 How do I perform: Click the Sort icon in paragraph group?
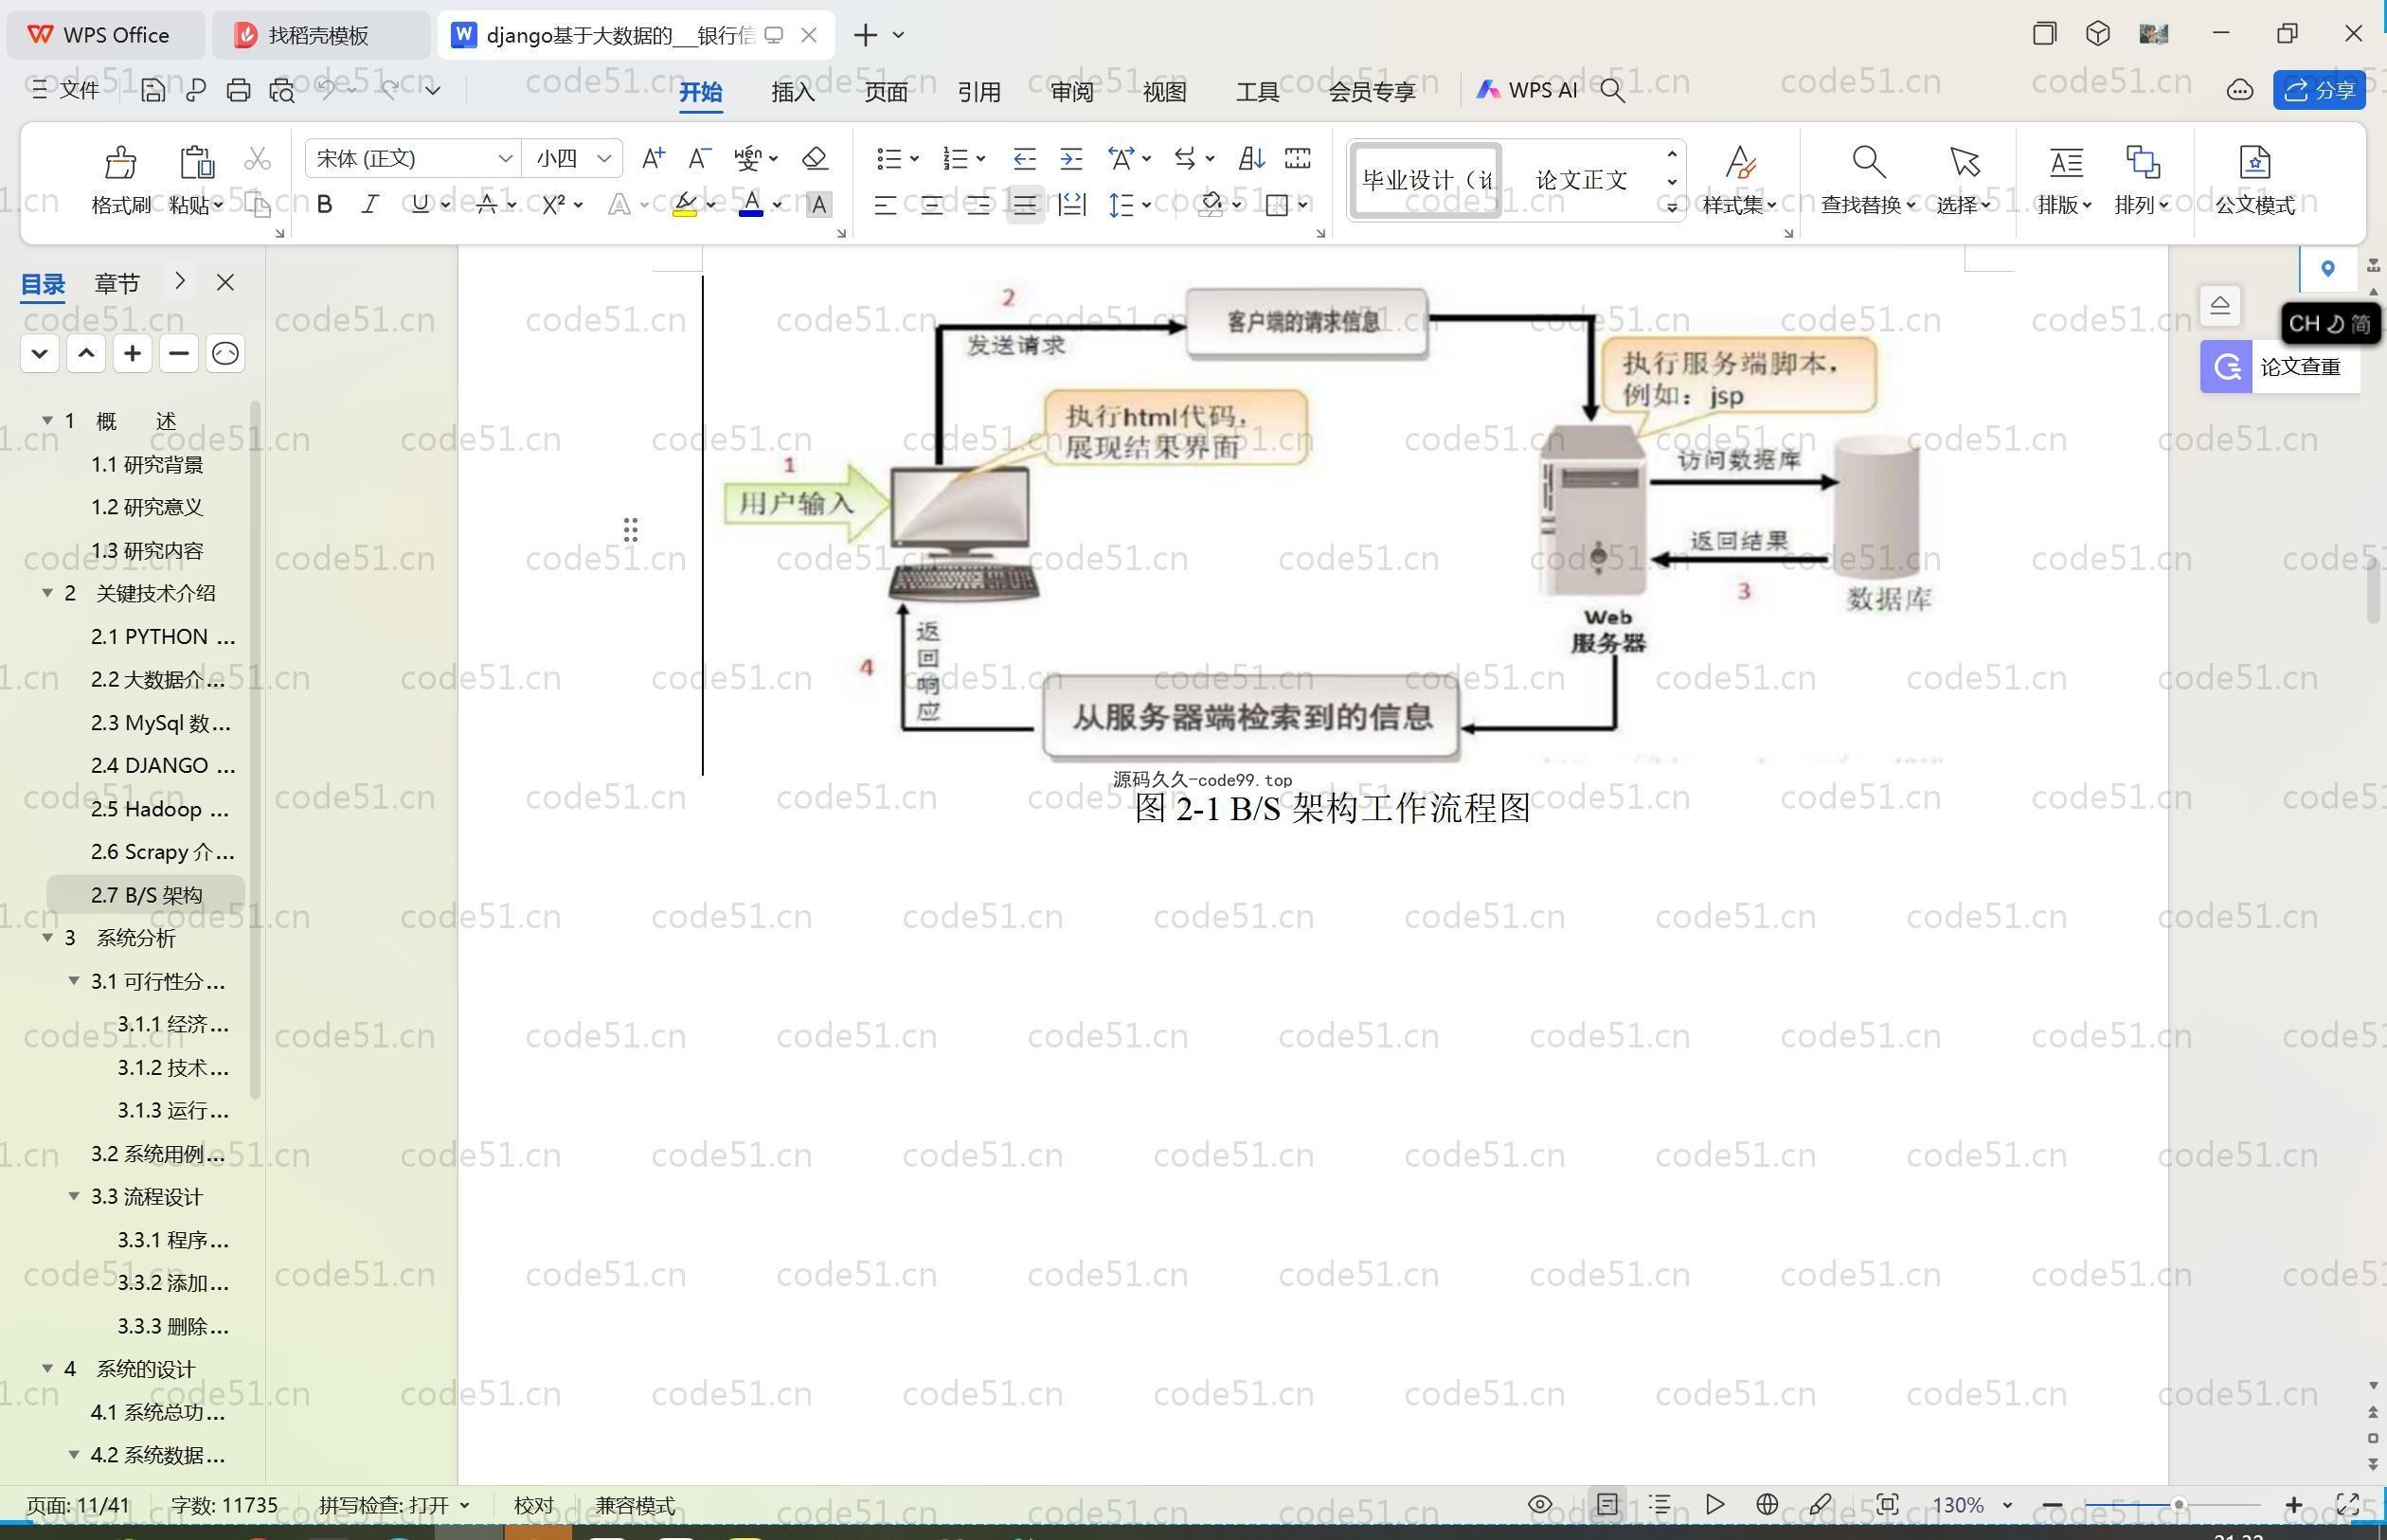(x=1251, y=158)
